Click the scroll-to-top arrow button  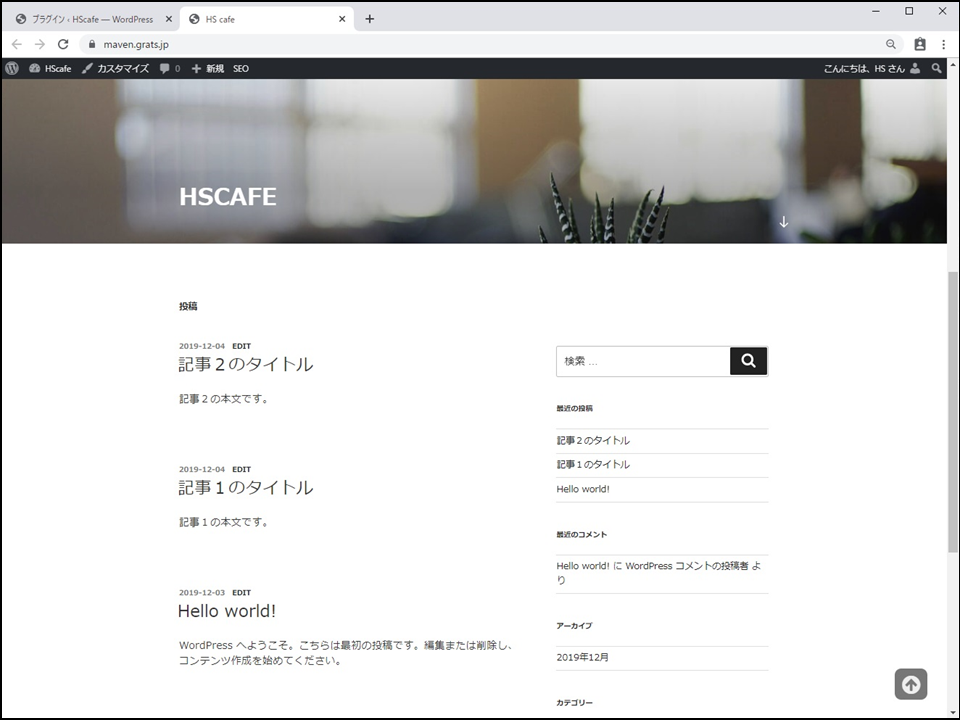[910, 684]
